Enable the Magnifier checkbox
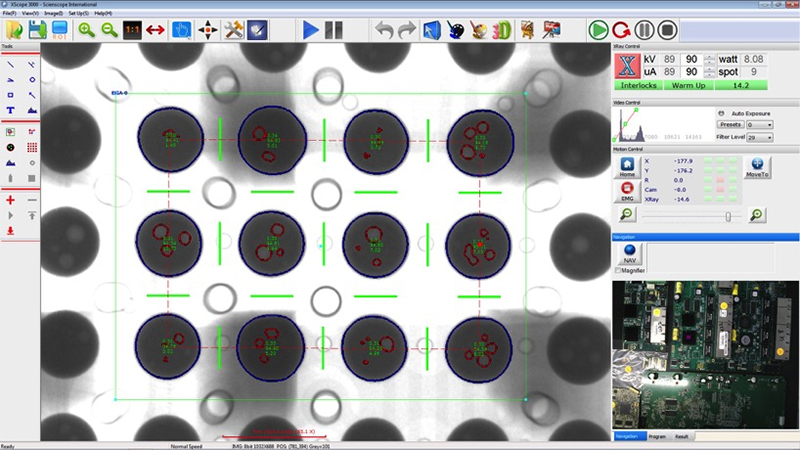The height and width of the screenshot is (450, 800). 616,270
